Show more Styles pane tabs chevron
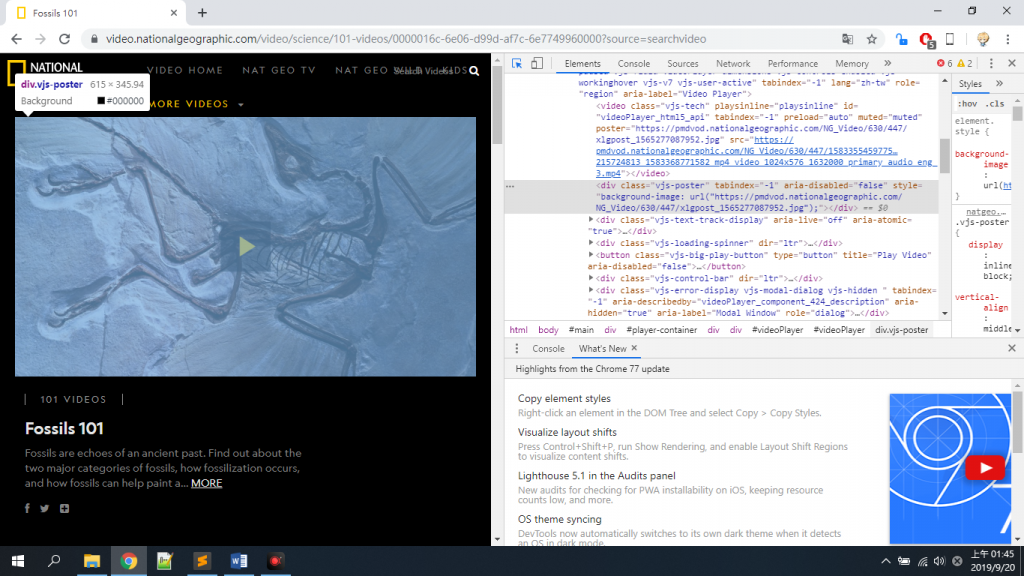The width and height of the screenshot is (1024, 576). [999, 84]
